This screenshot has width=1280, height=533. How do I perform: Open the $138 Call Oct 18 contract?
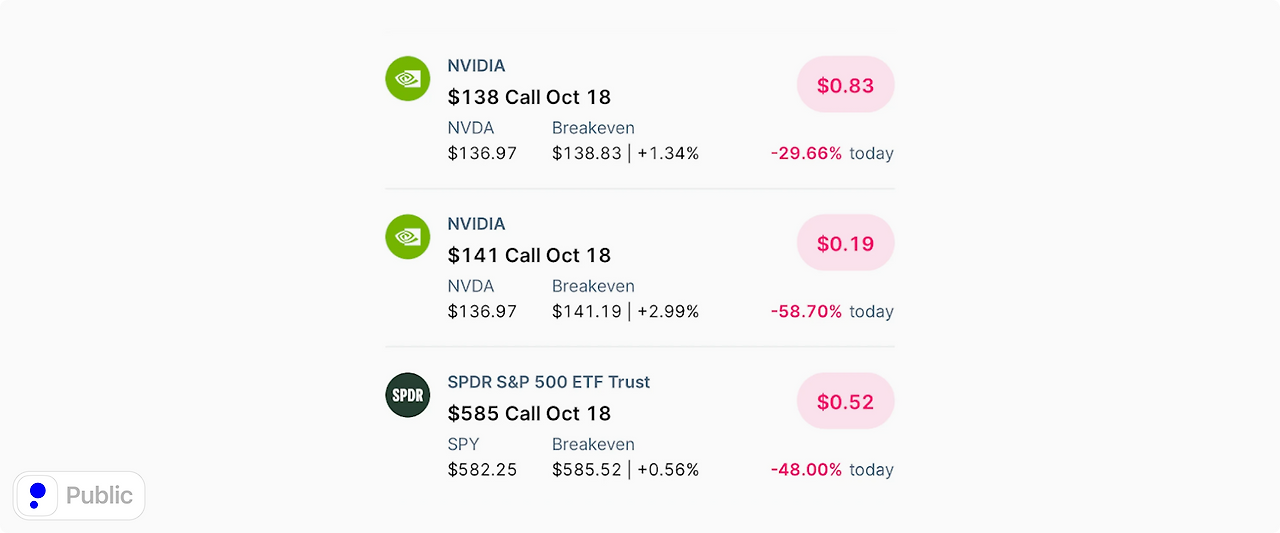529,97
